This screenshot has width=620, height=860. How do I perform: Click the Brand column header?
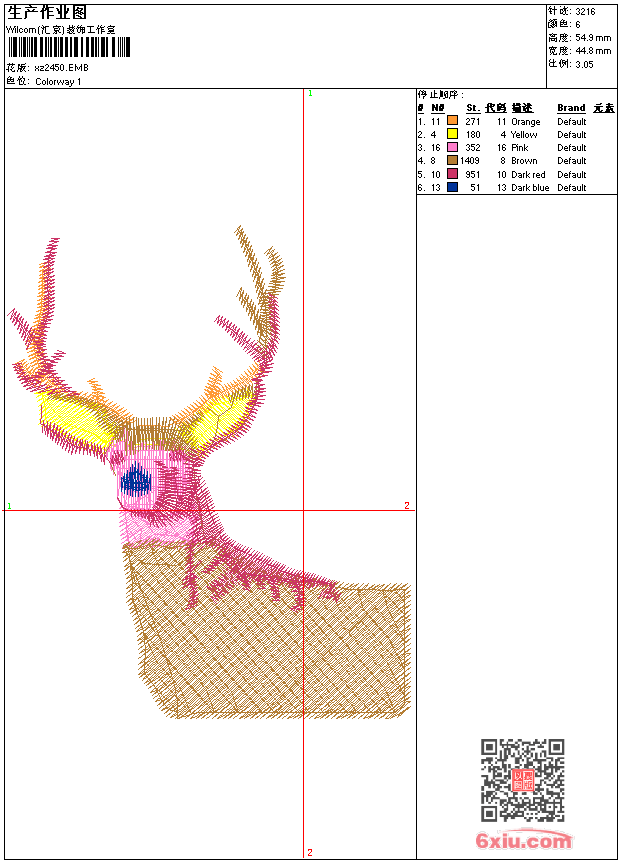(x=571, y=108)
